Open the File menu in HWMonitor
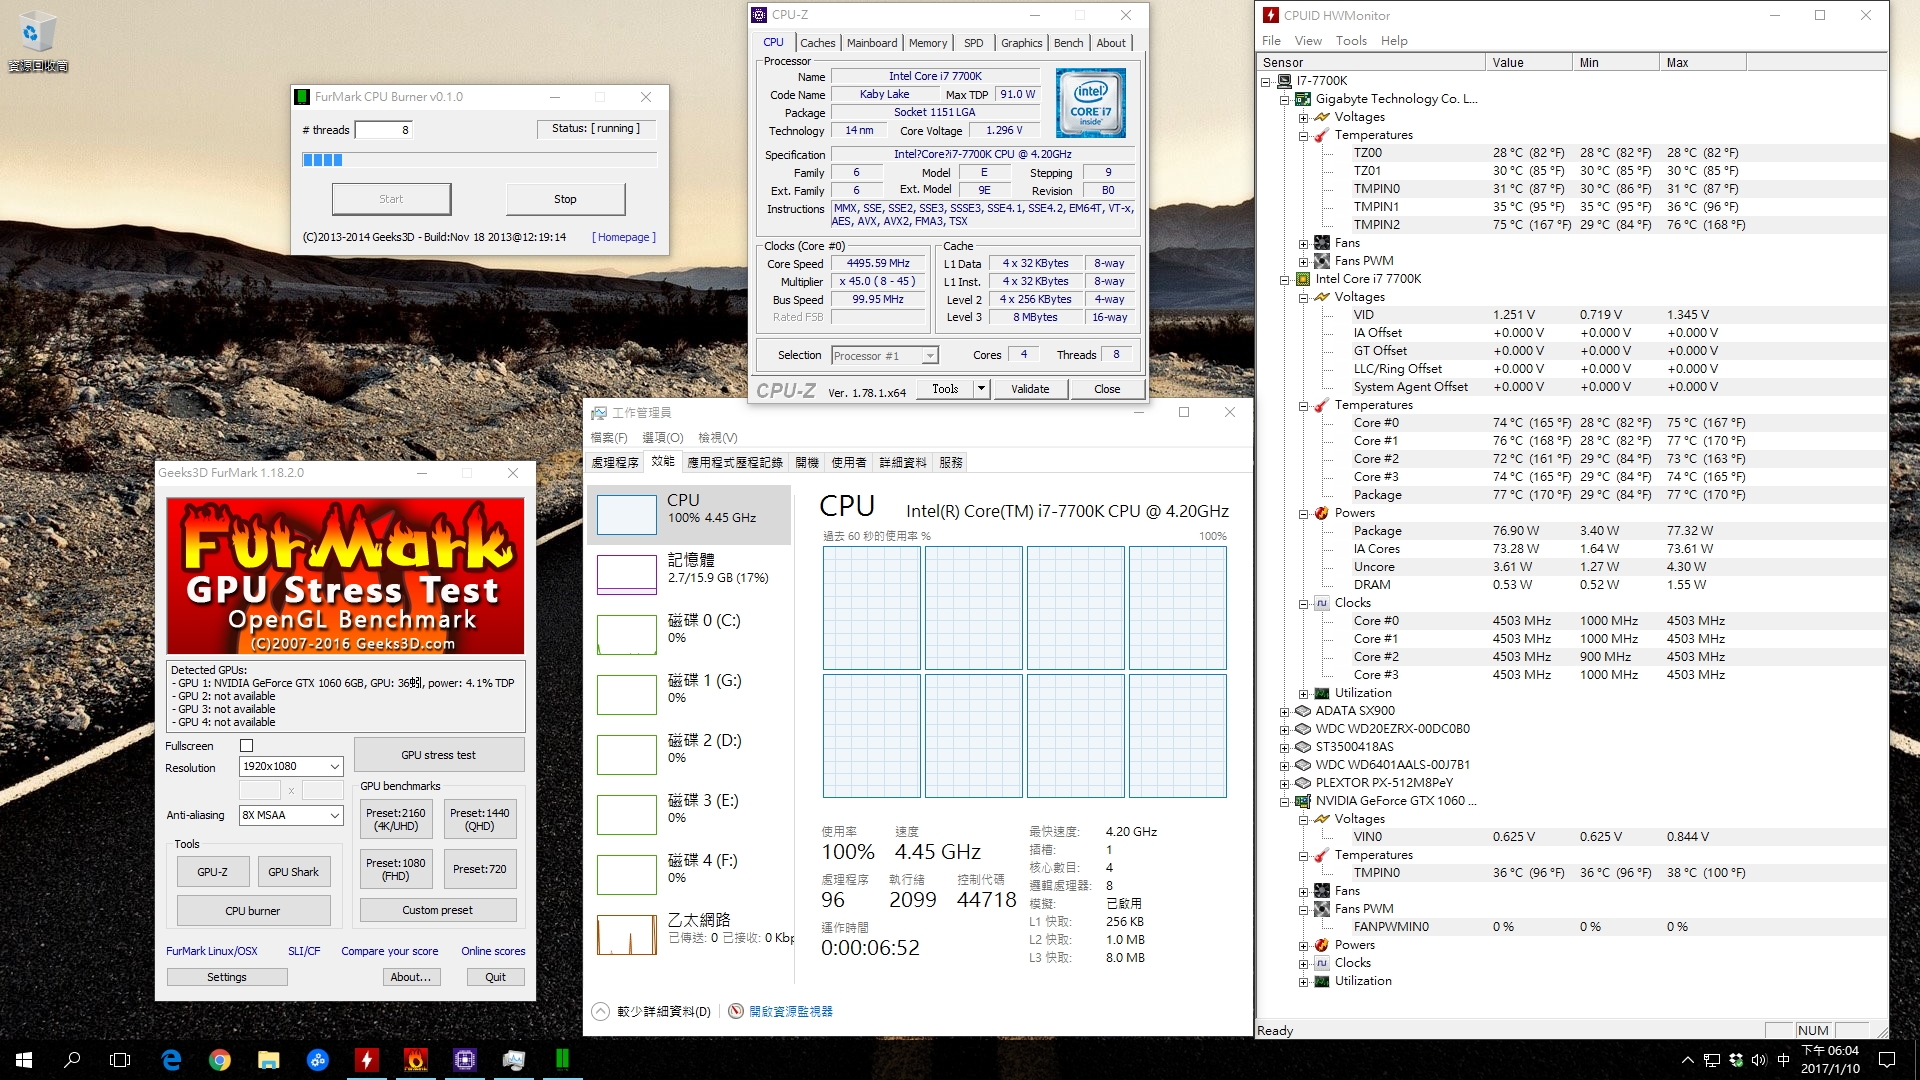This screenshot has height=1080, width=1920. click(x=1271, y=41)
